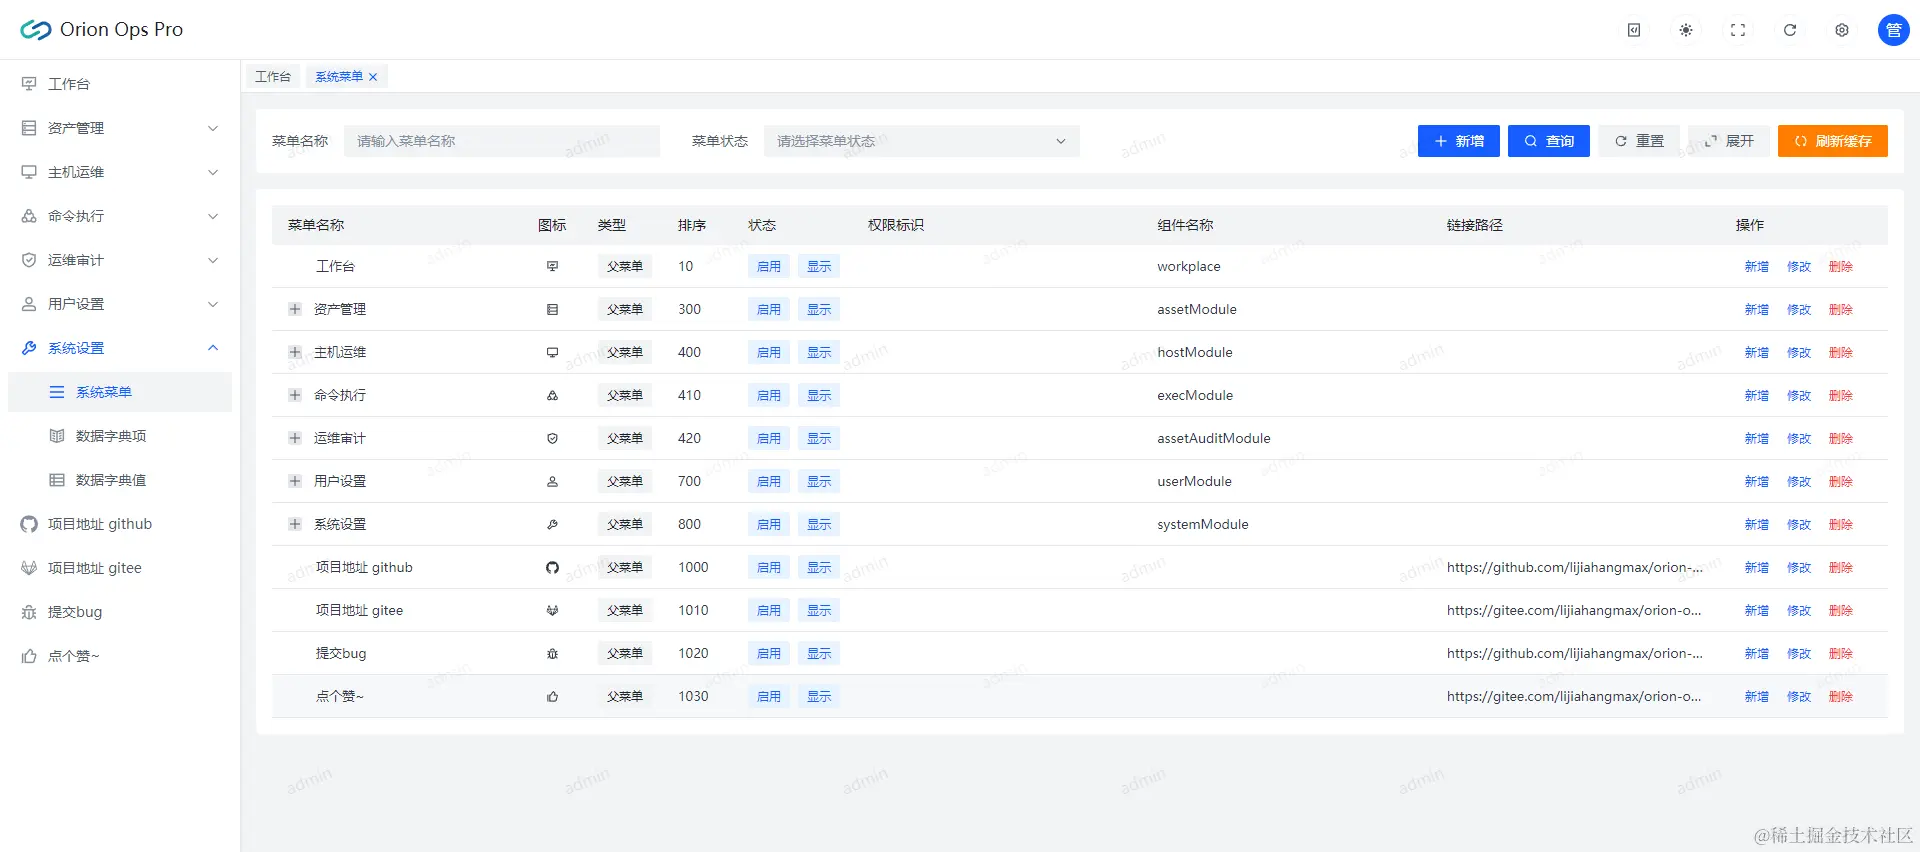The width and height of the screenshot is (1920, 852).
Task: Click the 命令执行 row icon
Action: pyautogui.click(x=552, y=395)
